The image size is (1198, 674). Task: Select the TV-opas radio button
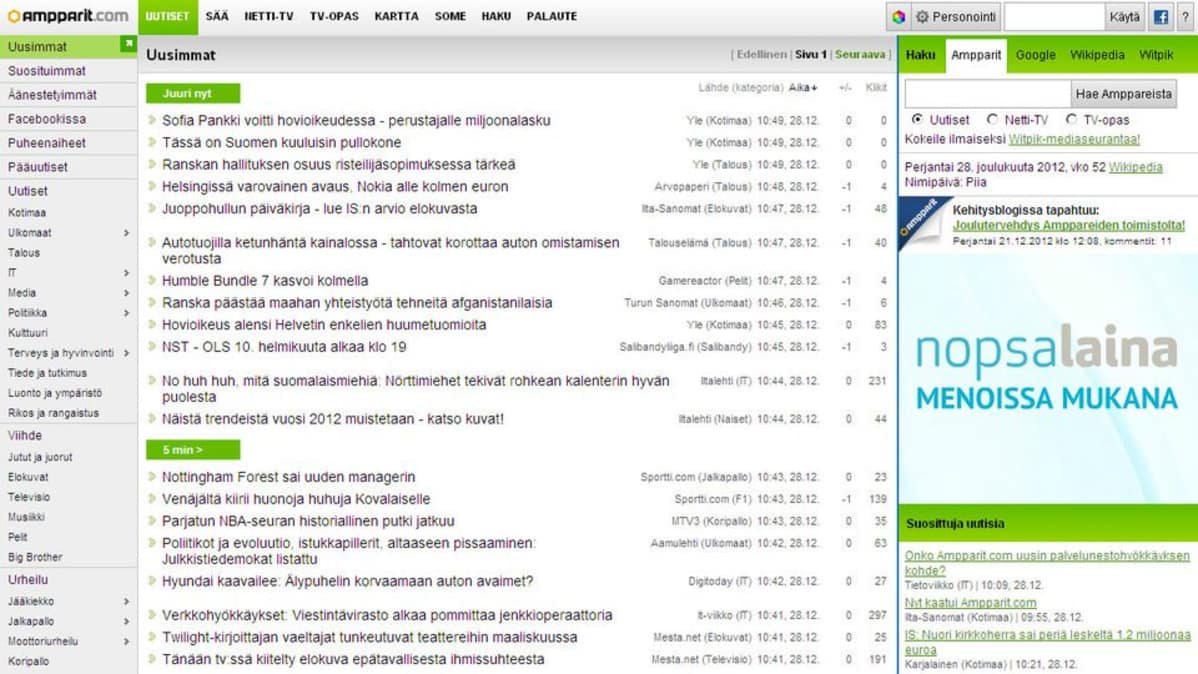pos(1071,119)
